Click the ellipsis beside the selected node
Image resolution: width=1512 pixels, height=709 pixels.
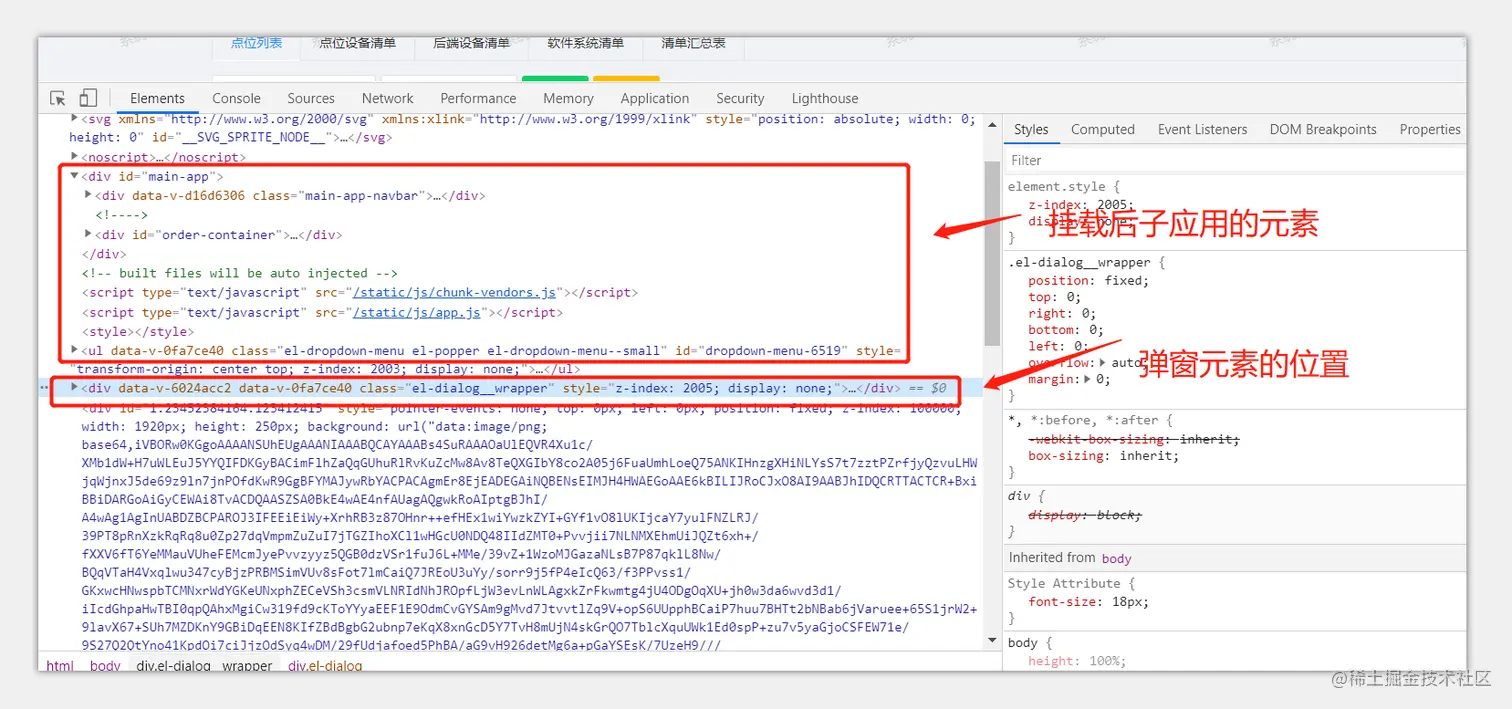pyautogui.click(x=44, y=387)
